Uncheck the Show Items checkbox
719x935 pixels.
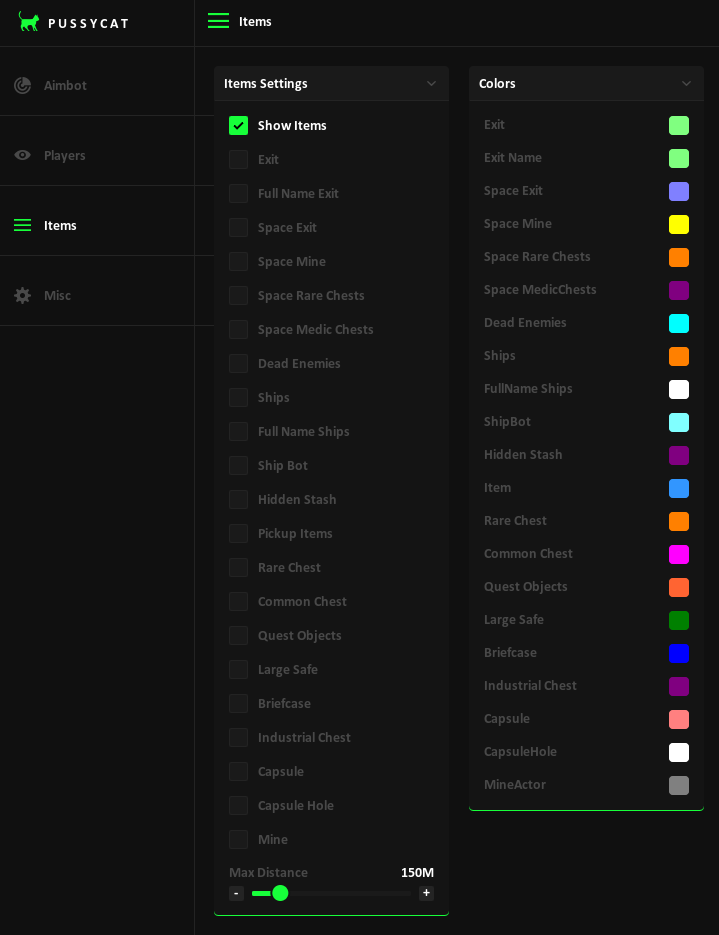[x=238, y=125]
